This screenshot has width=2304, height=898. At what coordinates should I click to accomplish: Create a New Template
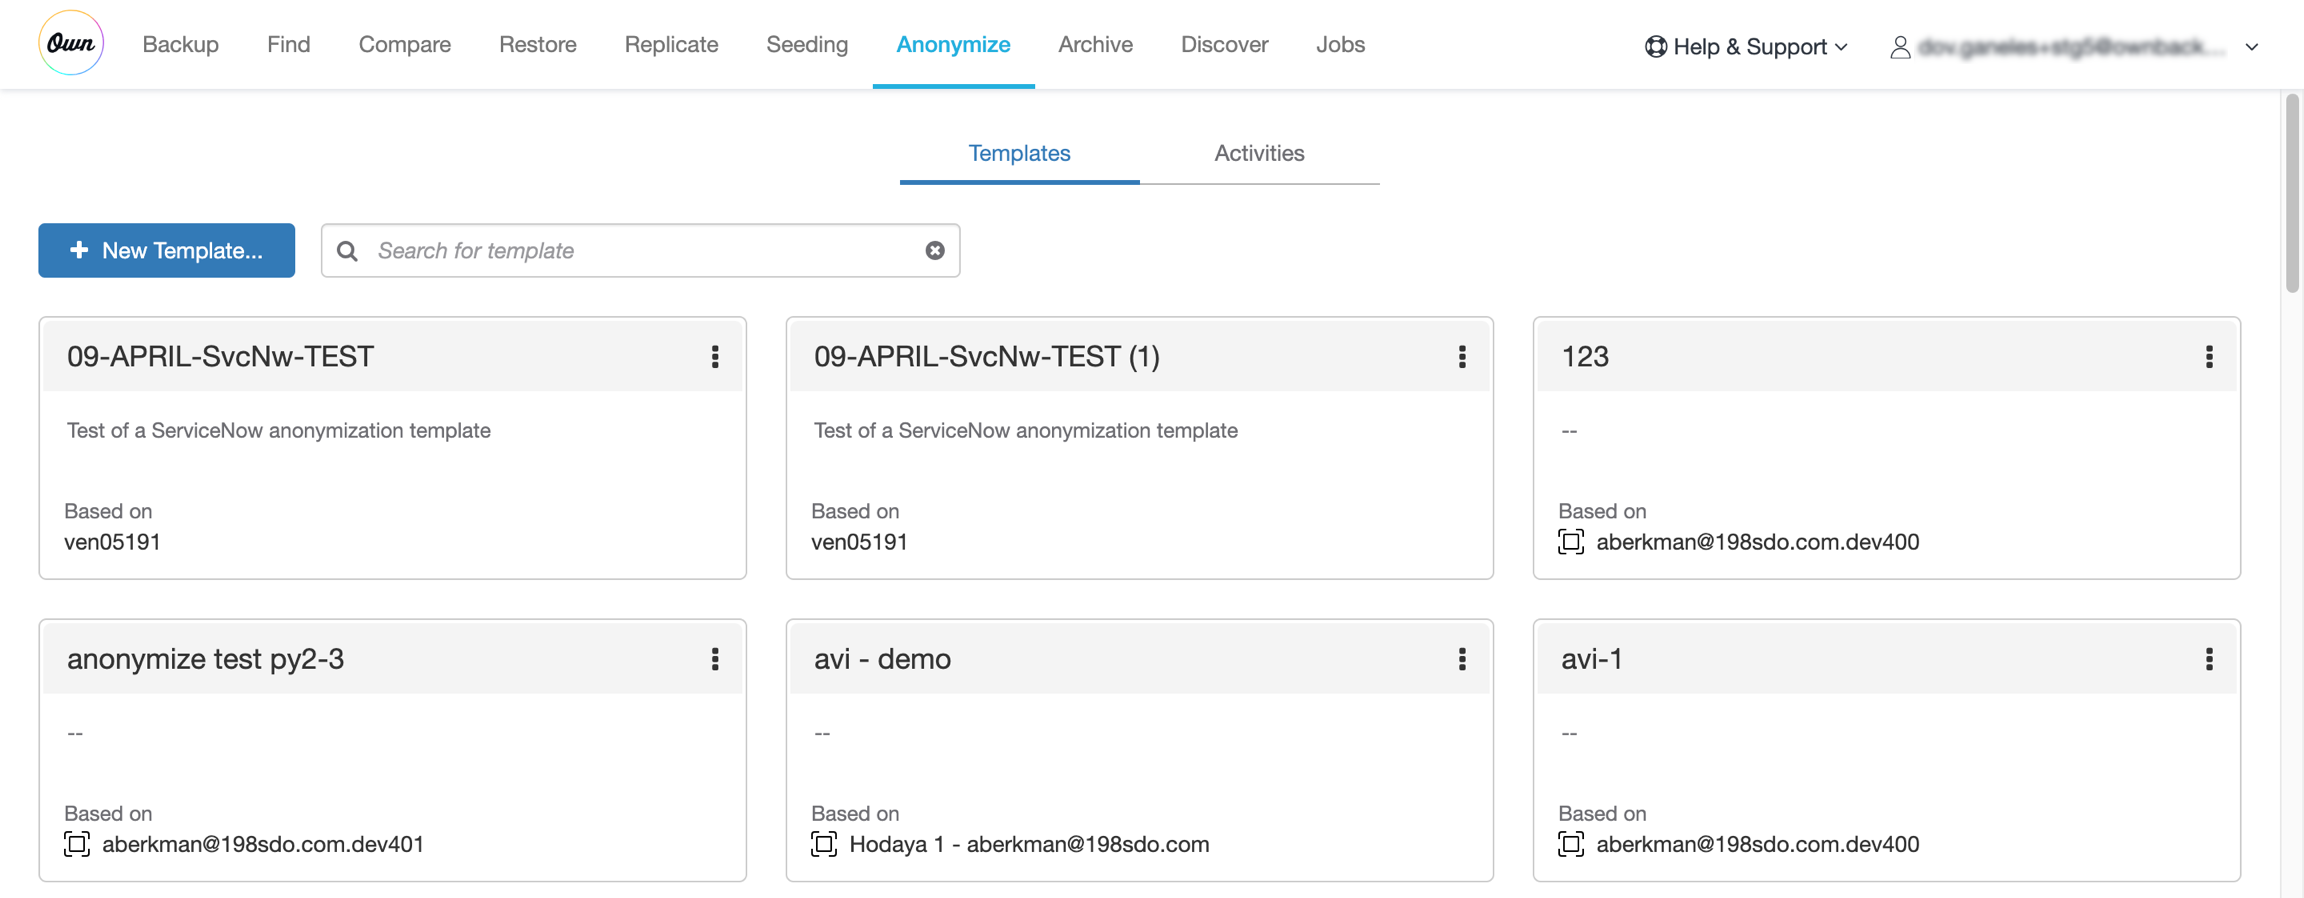tap(167, 250)
